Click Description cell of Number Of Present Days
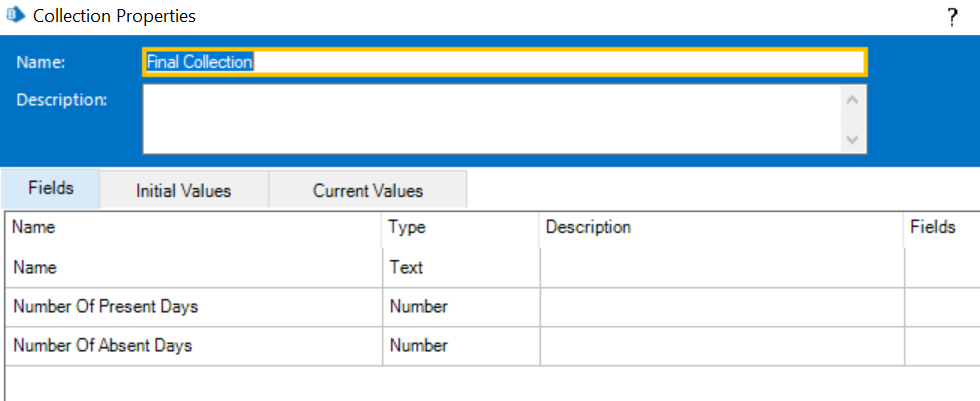 [x=721, y=307]
